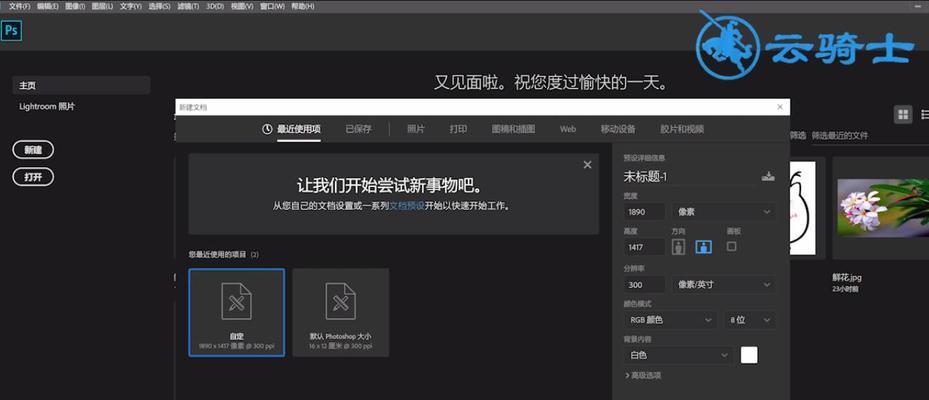Open the resolution unit 像素/英寸 dropdown
Screen dimensions: 929x400
click(x=723, y=284)
